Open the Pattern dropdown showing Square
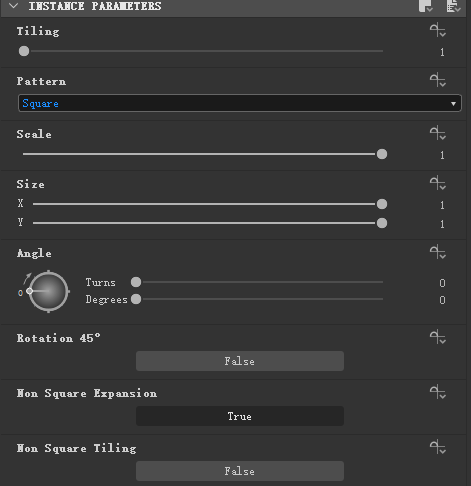 click(240, 103)
